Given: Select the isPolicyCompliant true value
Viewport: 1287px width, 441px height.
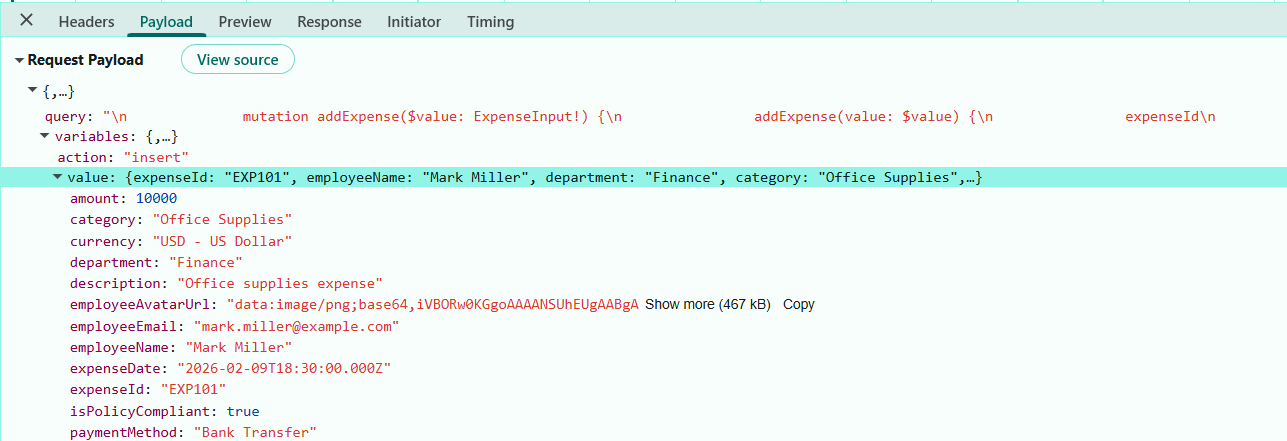Looking at the screenshot, I should [x=242, y=411].
